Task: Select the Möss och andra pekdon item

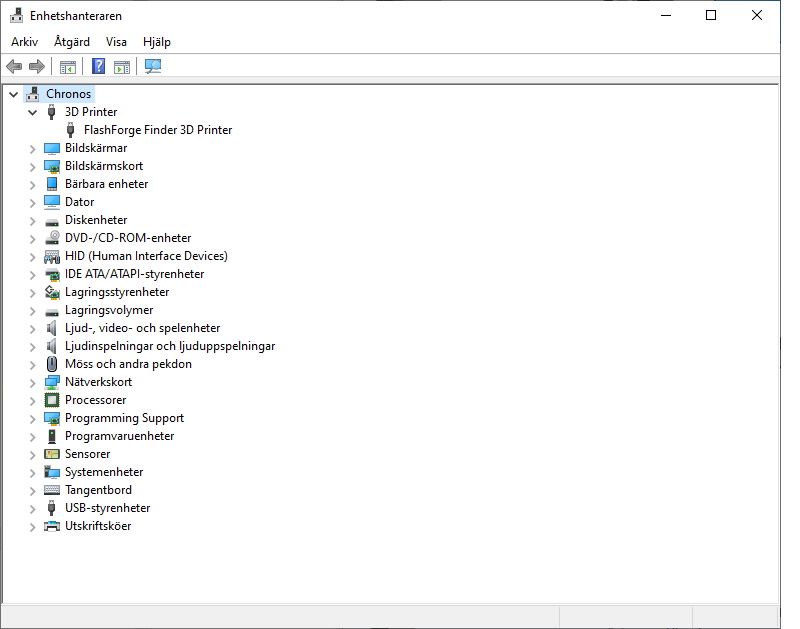Action: point(128,364)
